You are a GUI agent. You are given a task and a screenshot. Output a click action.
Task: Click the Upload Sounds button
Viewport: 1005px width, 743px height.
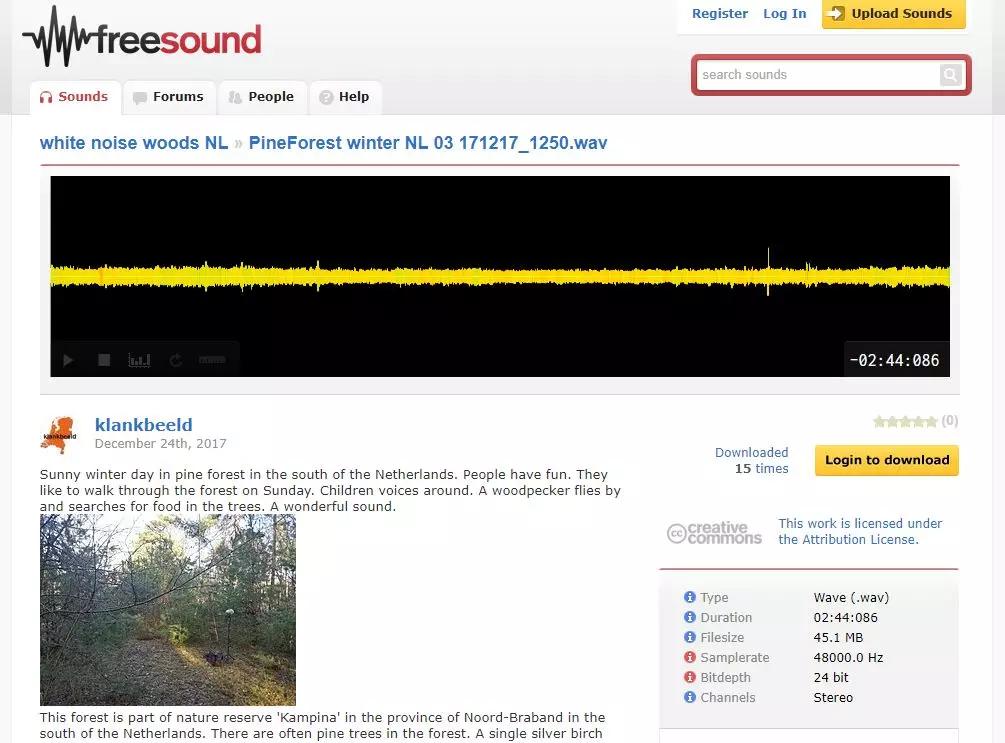[x=893, y=13]
